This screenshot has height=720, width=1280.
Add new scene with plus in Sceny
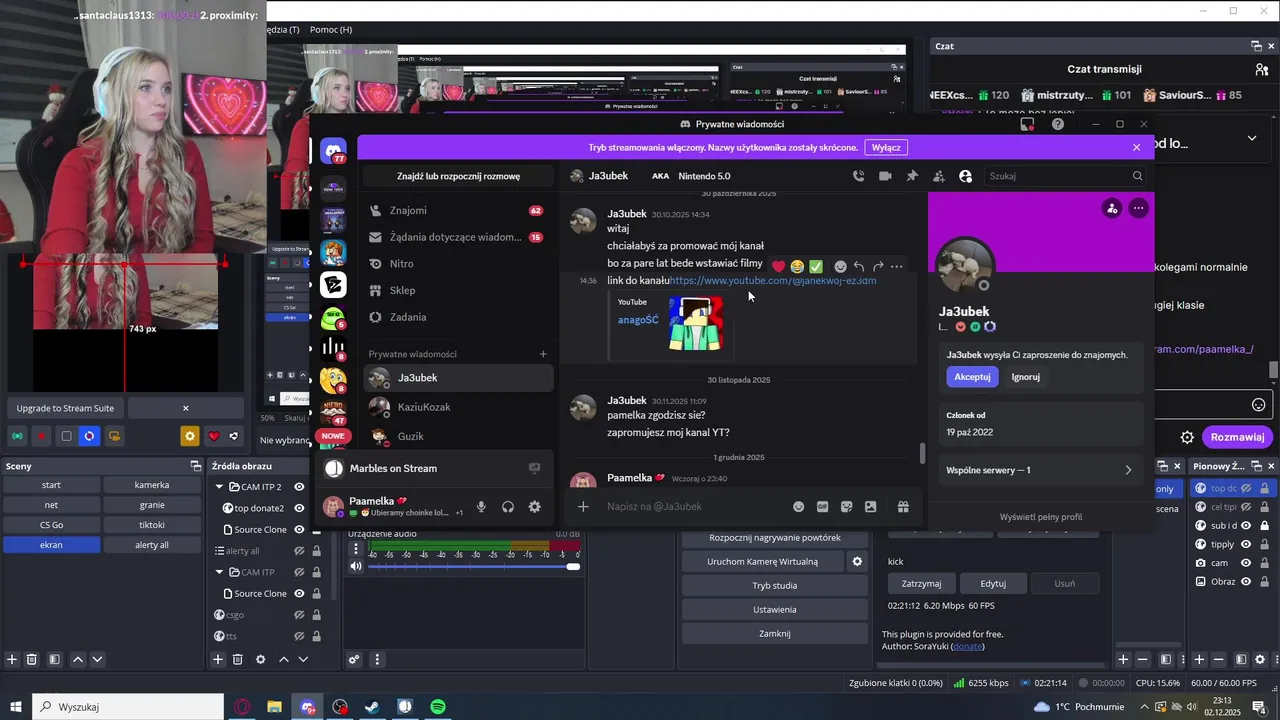(x=12, y=659)
